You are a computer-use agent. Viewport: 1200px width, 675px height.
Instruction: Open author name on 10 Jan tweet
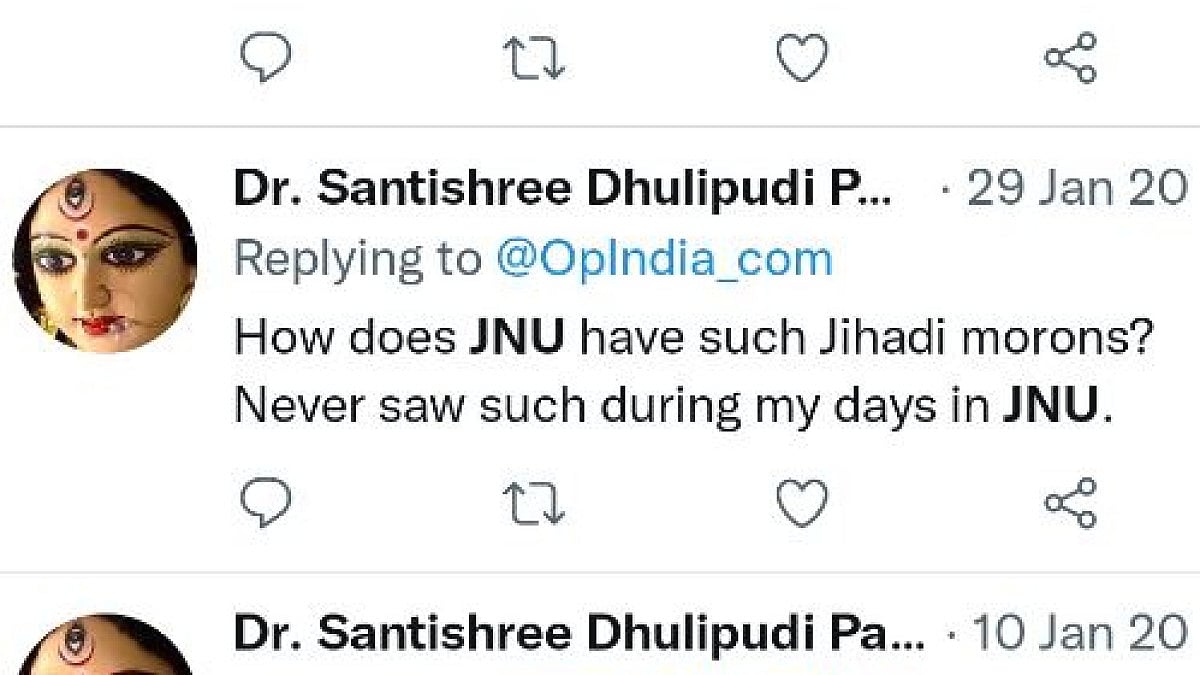click(x=579, y=634)
